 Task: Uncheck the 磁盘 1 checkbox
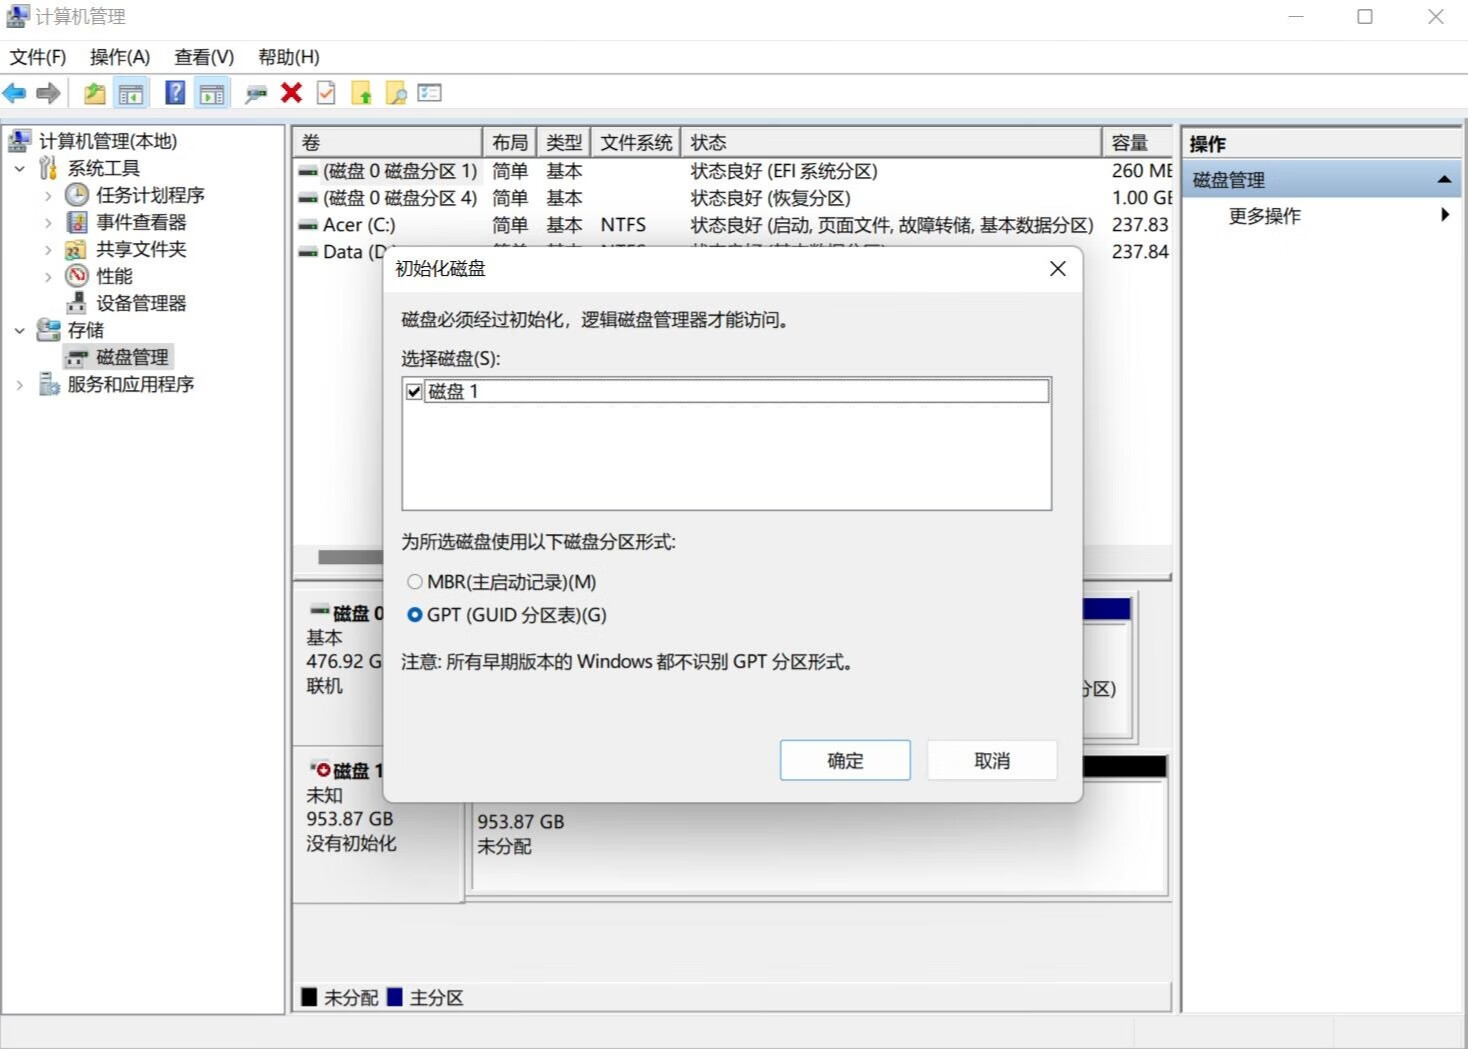413,391
